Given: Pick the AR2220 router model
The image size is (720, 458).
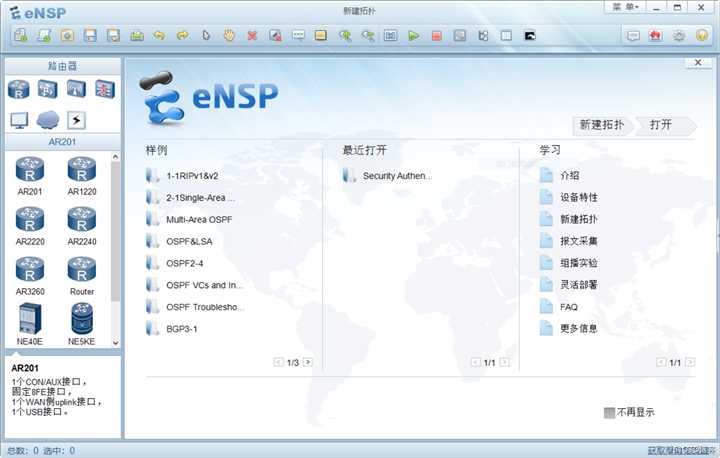Looking at the screenshot, I should pyautogui.click(x=30, y=226).
